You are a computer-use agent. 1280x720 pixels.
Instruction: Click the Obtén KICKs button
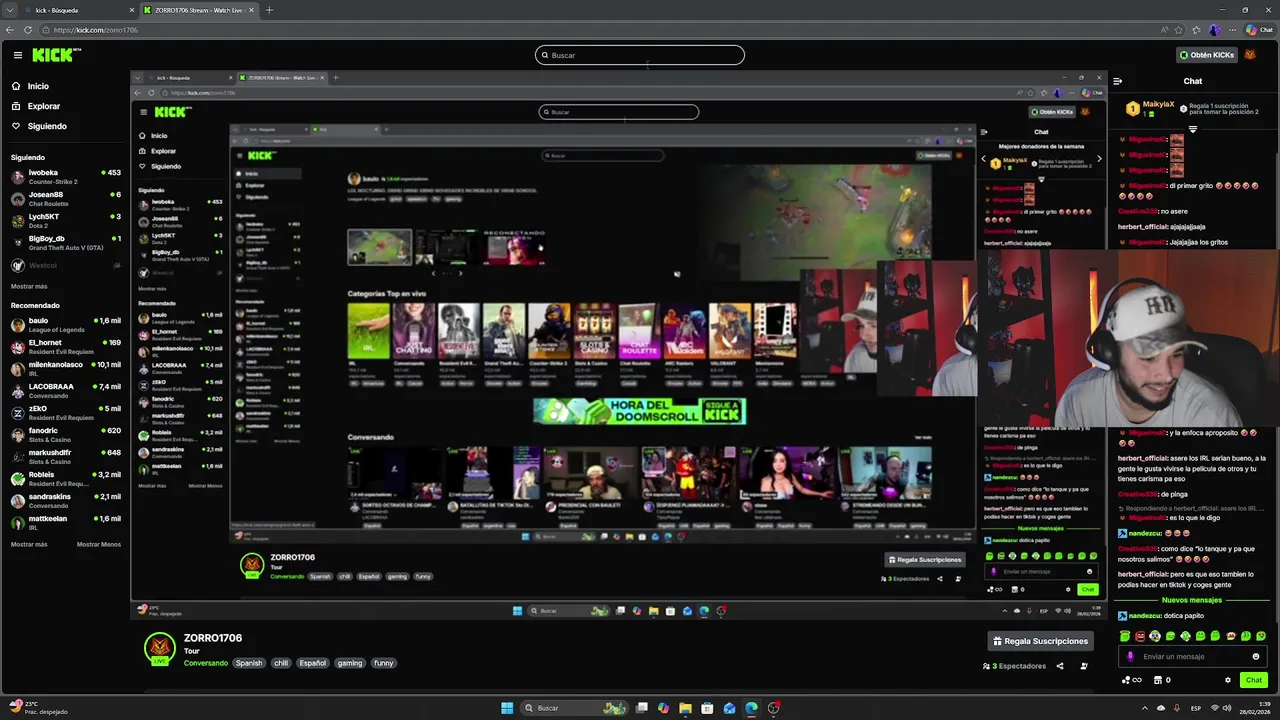(x=1206, y=55)
